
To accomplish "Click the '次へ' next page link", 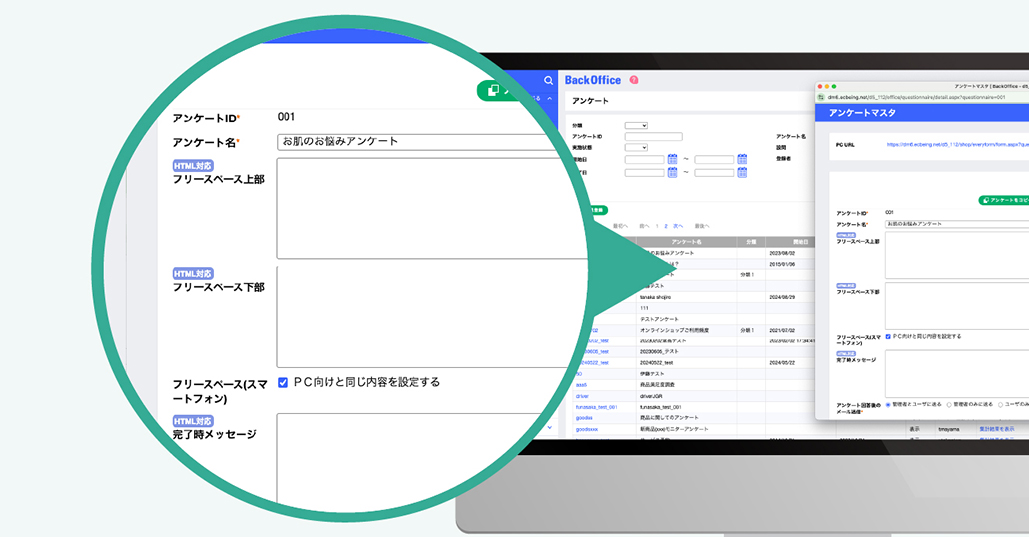I will (678, 226).
